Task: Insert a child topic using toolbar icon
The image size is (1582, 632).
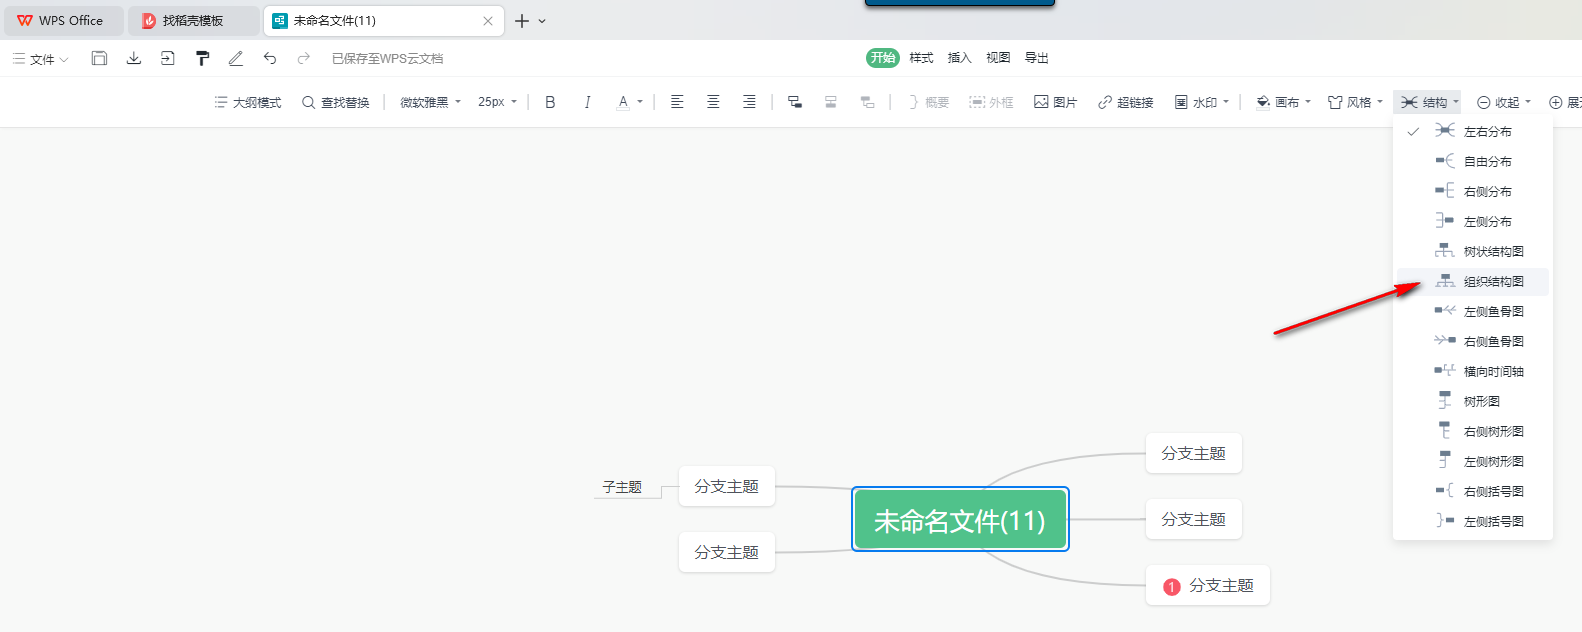Action: tap(795, 102)
